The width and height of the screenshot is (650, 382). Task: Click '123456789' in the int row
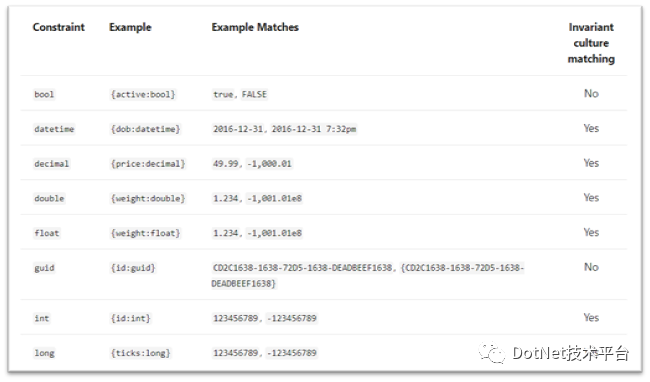[x=235, y=319]
